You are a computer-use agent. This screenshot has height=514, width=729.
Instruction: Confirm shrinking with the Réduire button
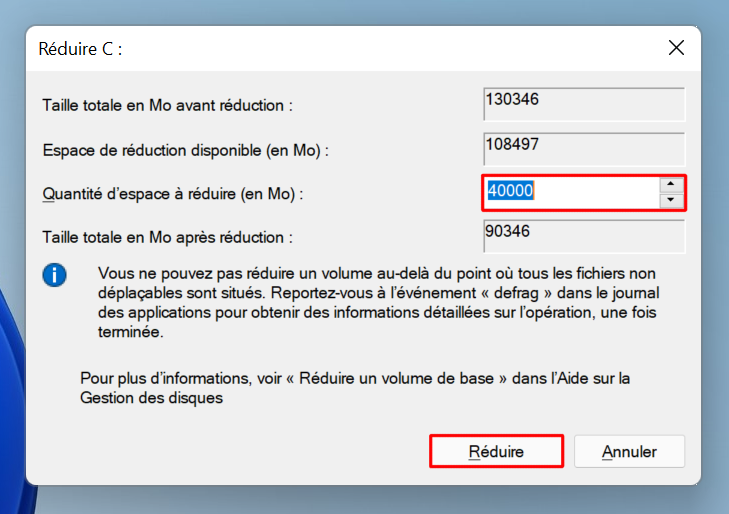[x=496, y=451]
